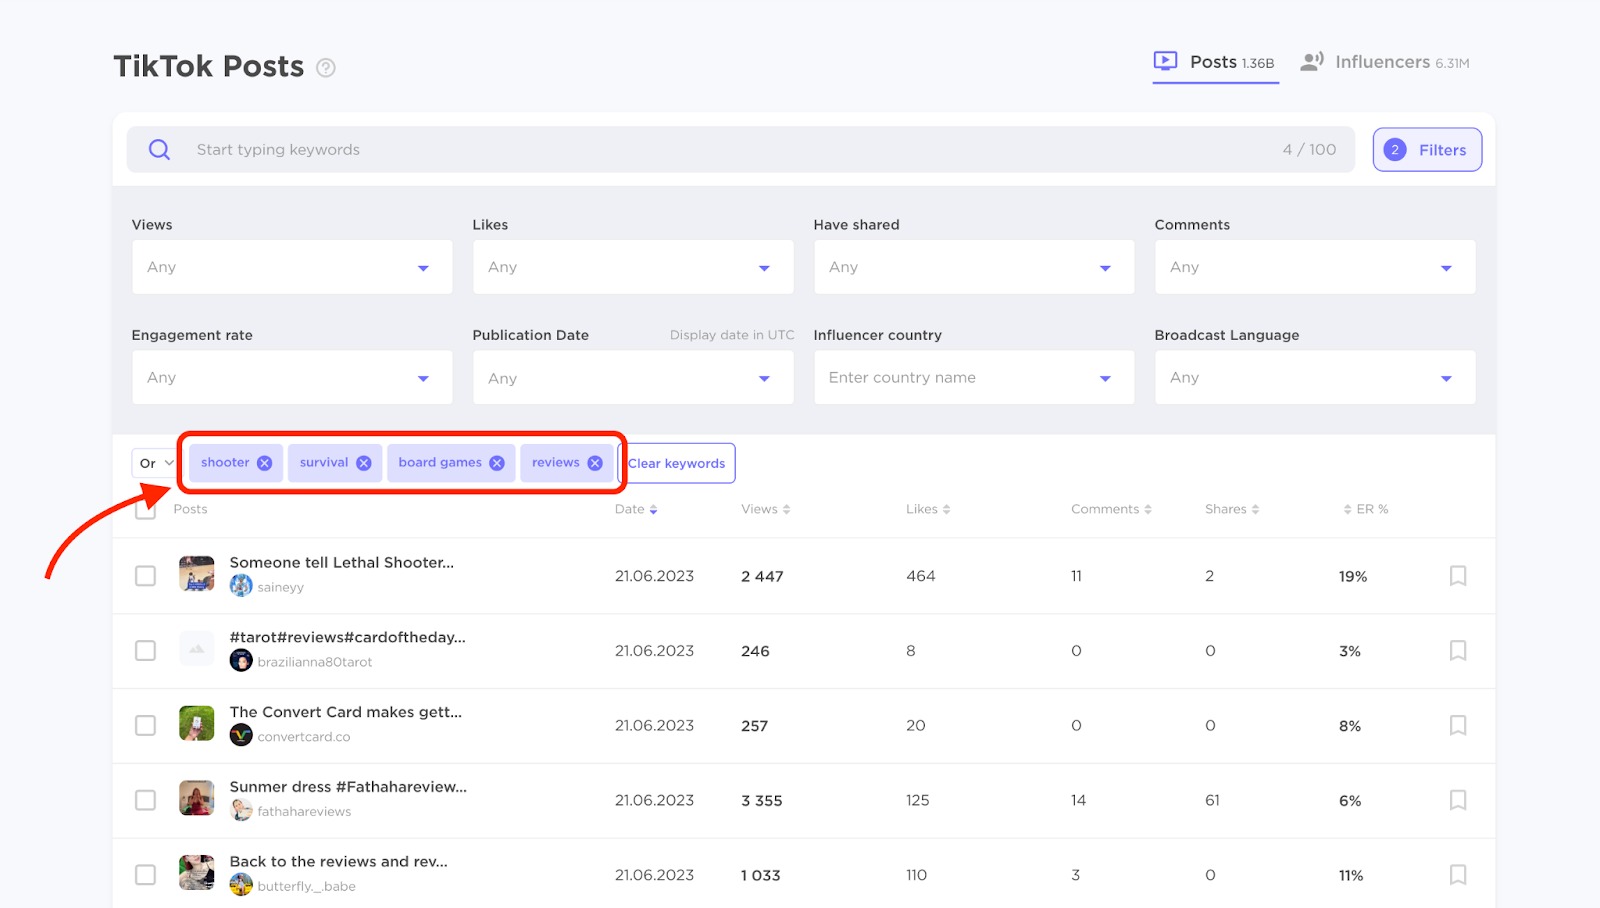
Task: Select the saineyy post checkbox
Action: [x=146, y=576]
